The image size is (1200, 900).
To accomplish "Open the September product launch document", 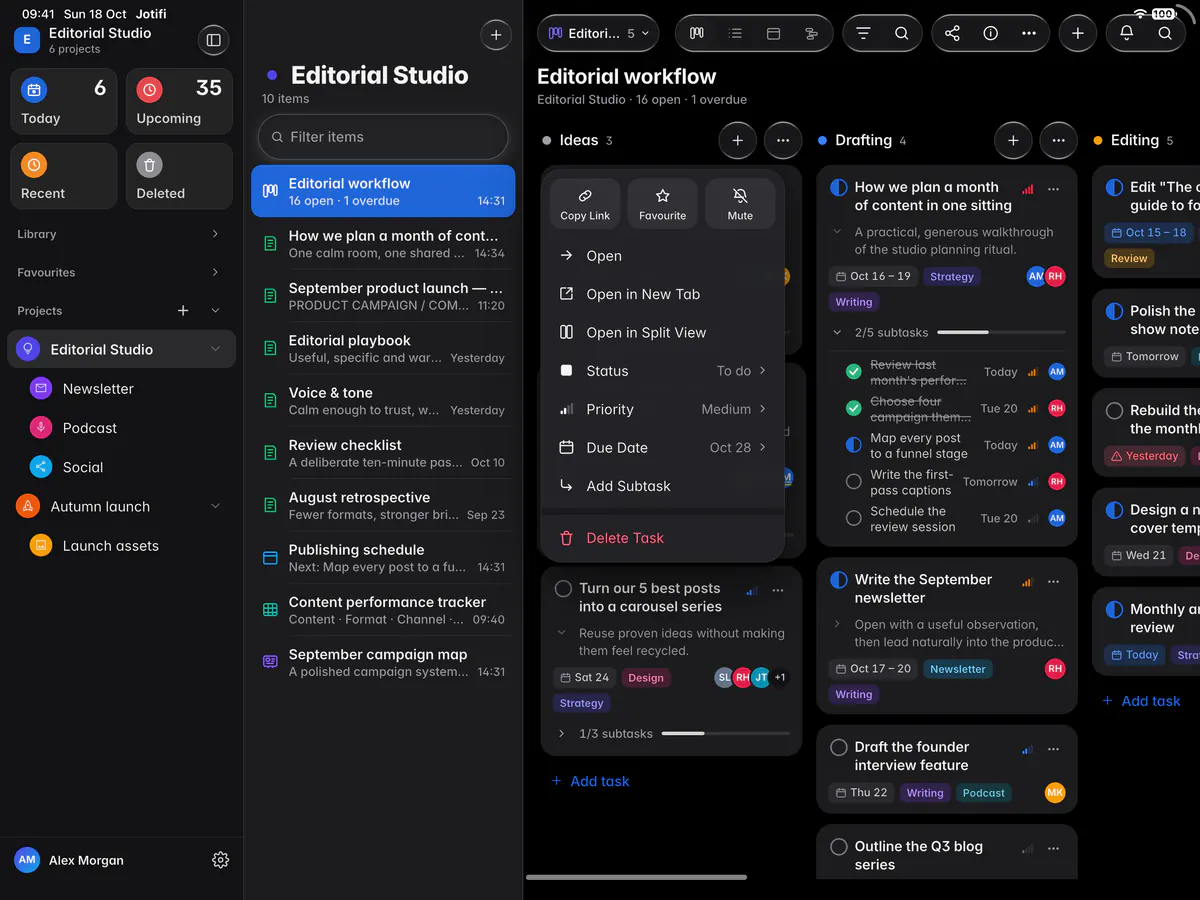I will [x=384, y=296].
